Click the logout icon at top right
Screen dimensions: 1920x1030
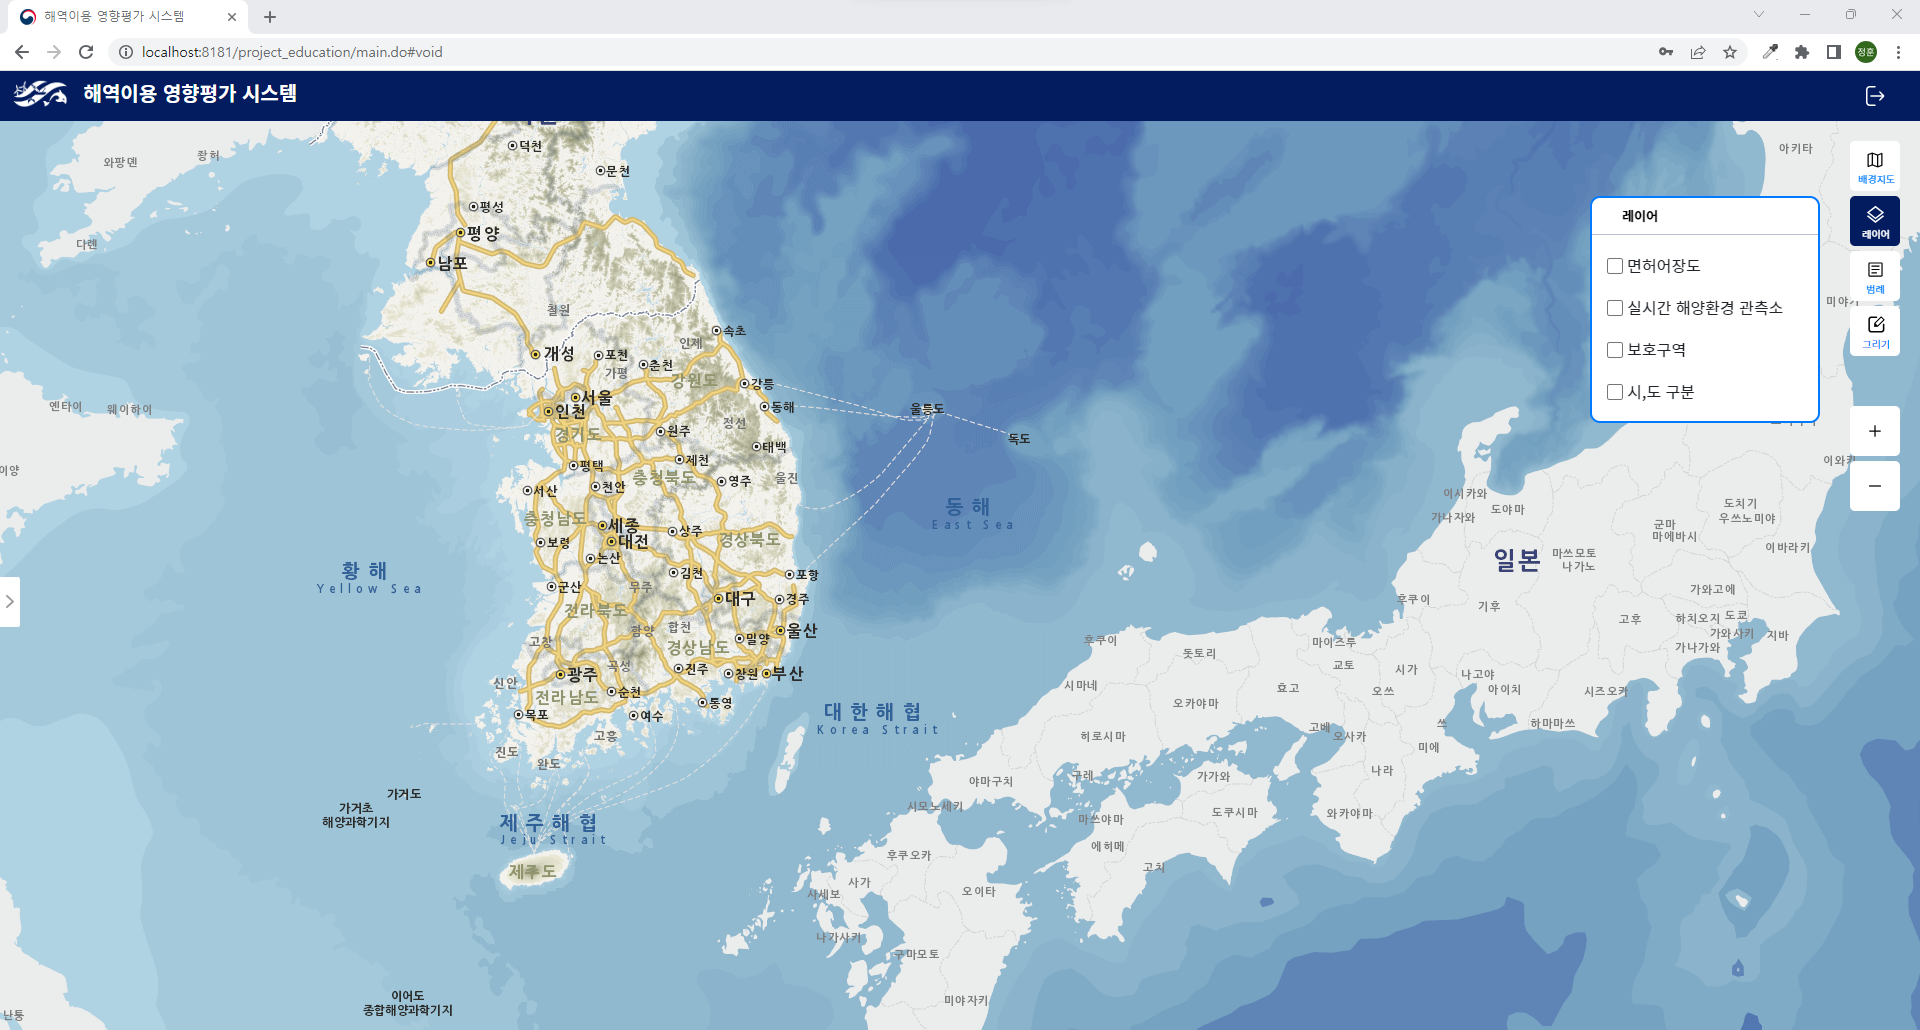(x=1876, y=96)
